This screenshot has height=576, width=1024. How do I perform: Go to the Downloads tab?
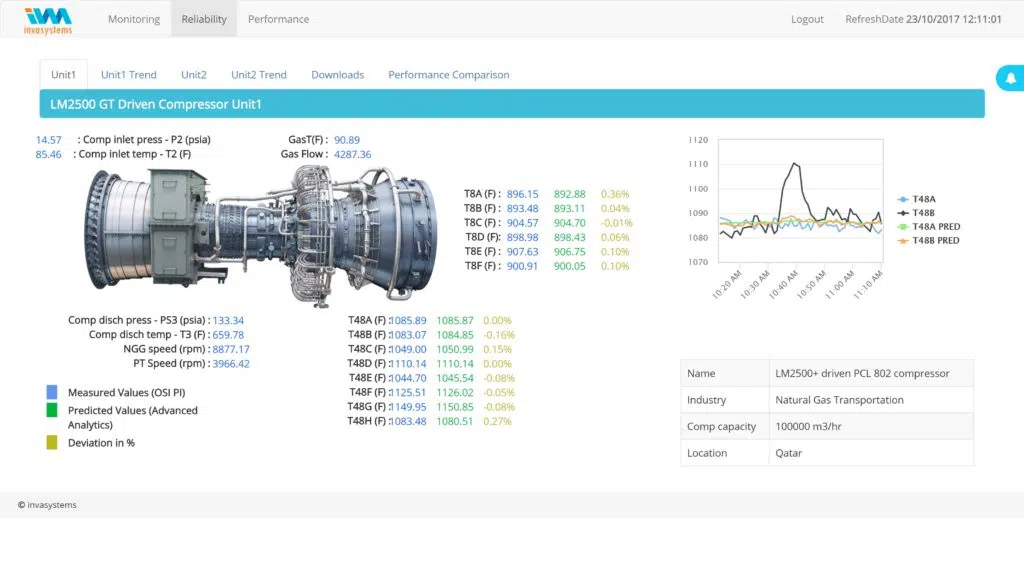[338, 74]
